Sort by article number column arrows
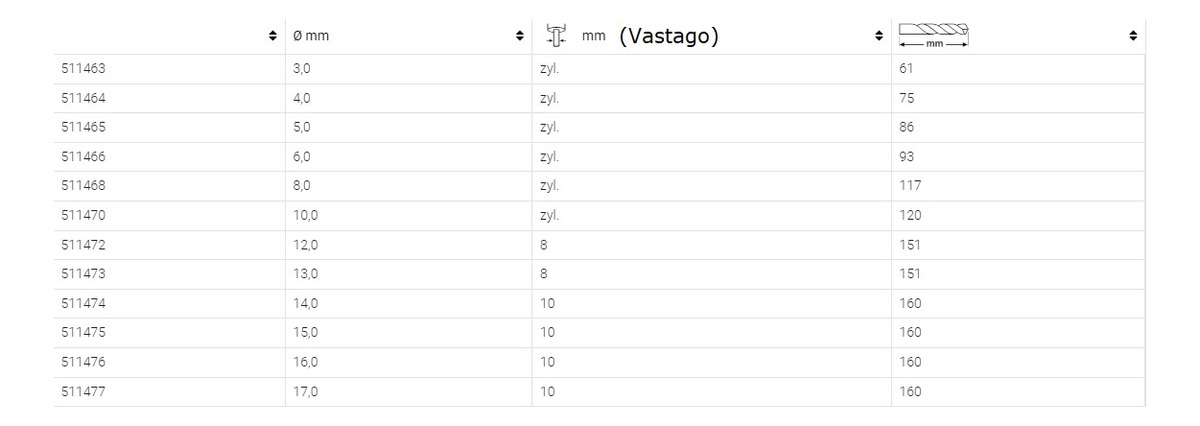The width and height of the screenshot is (1200, 426). 273,36
